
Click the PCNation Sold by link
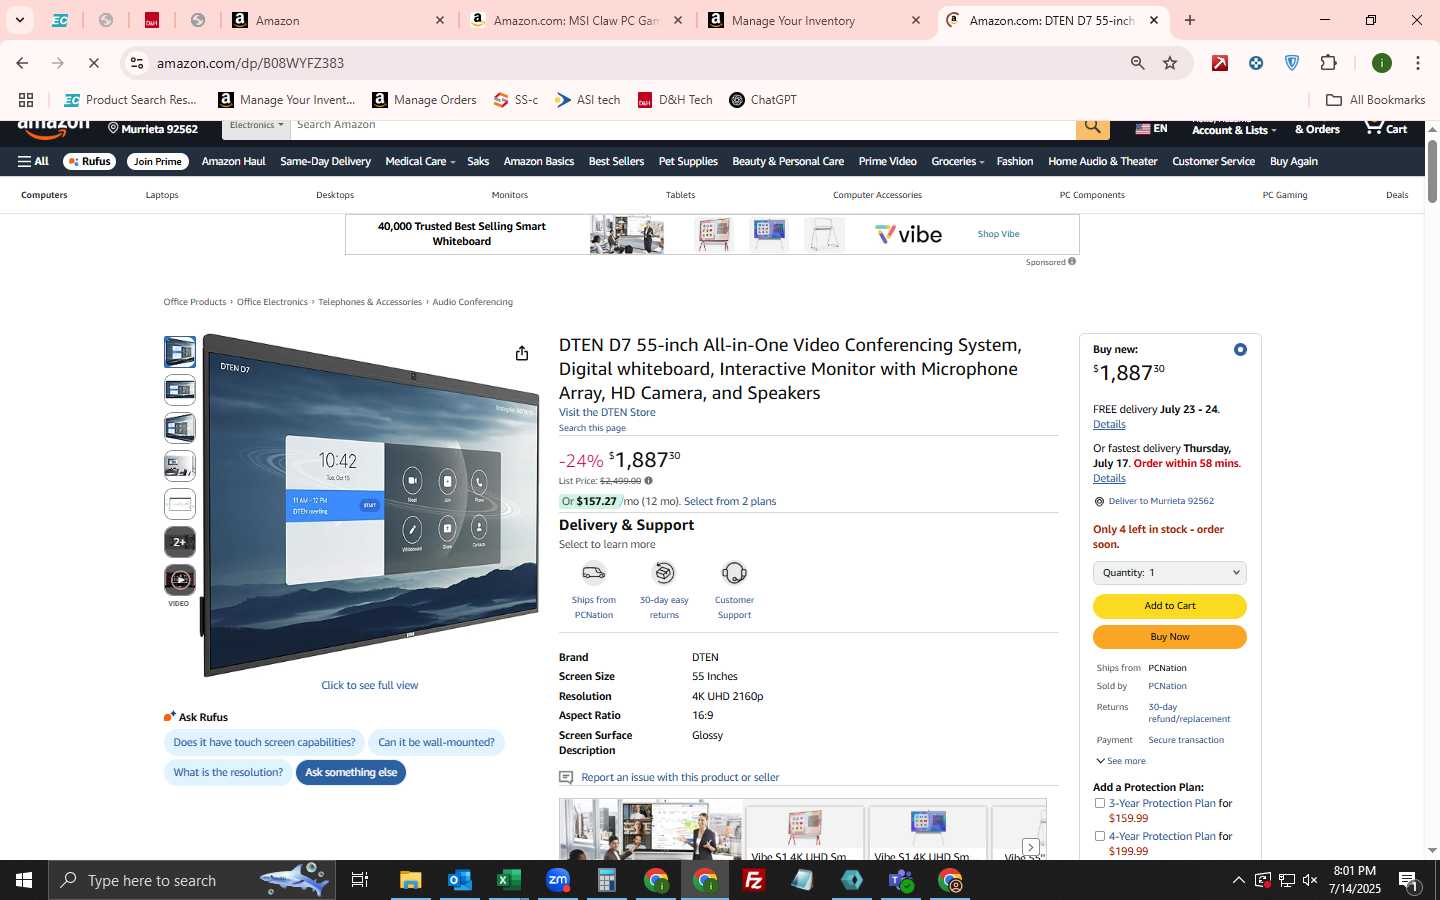1167,687
